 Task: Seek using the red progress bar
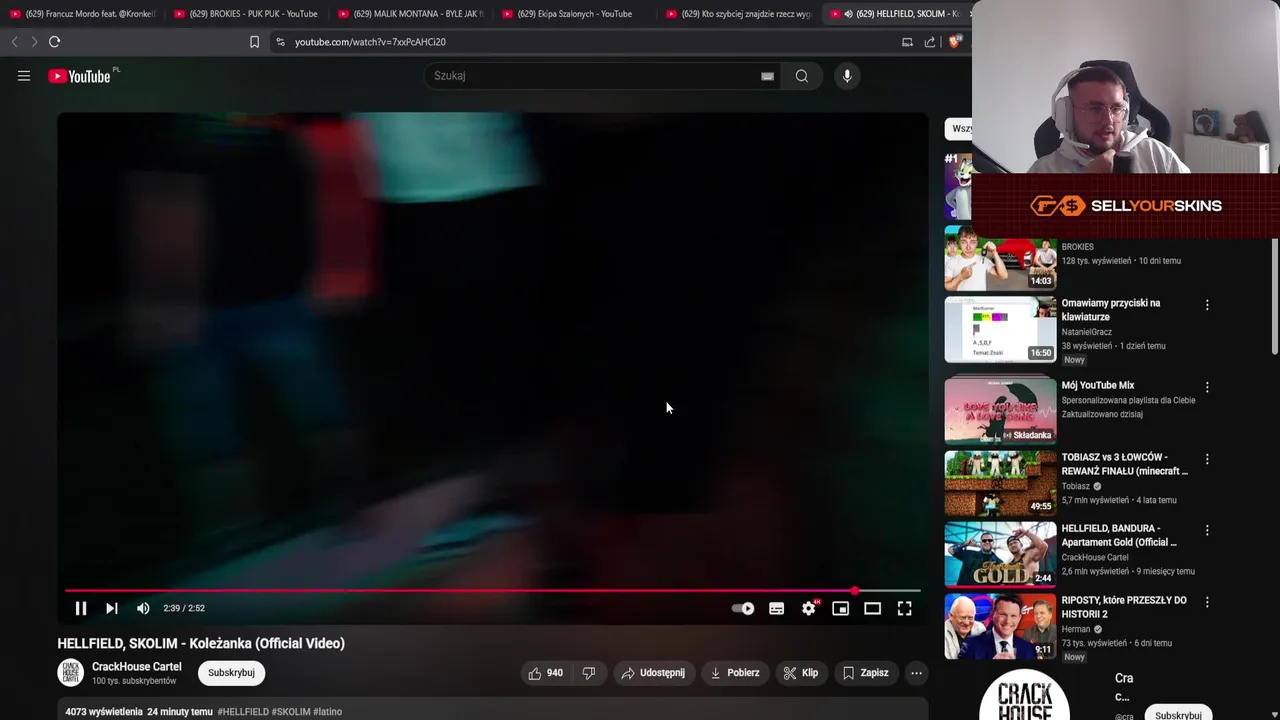pyautogui.click(x=493, y=590)
